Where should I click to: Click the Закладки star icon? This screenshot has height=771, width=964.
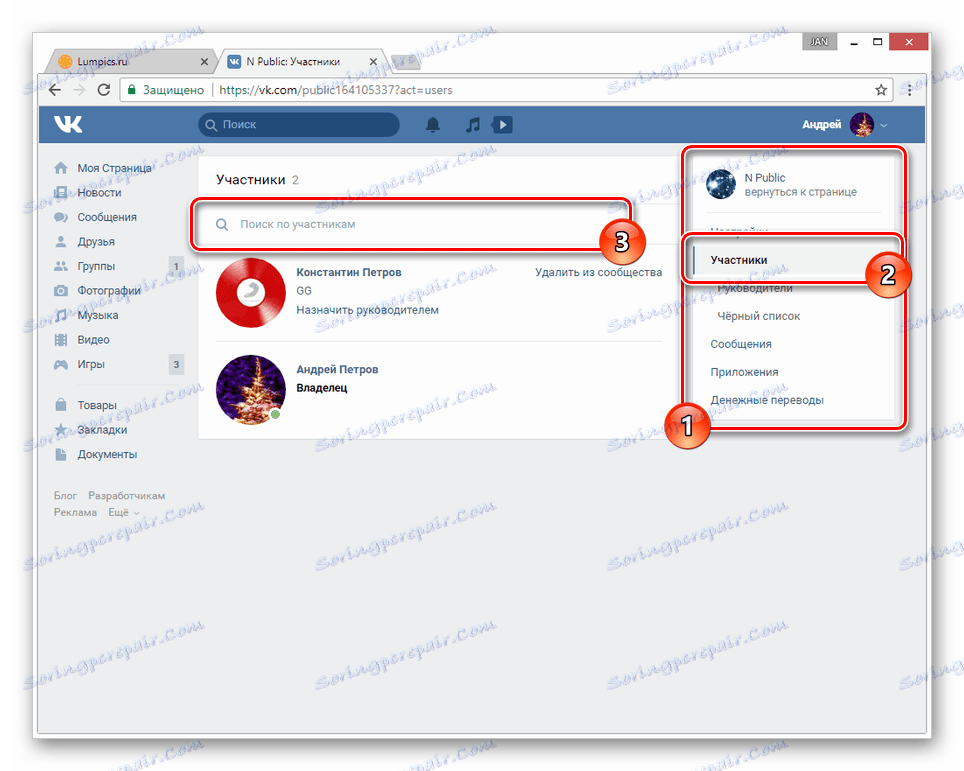pos(61,430)
